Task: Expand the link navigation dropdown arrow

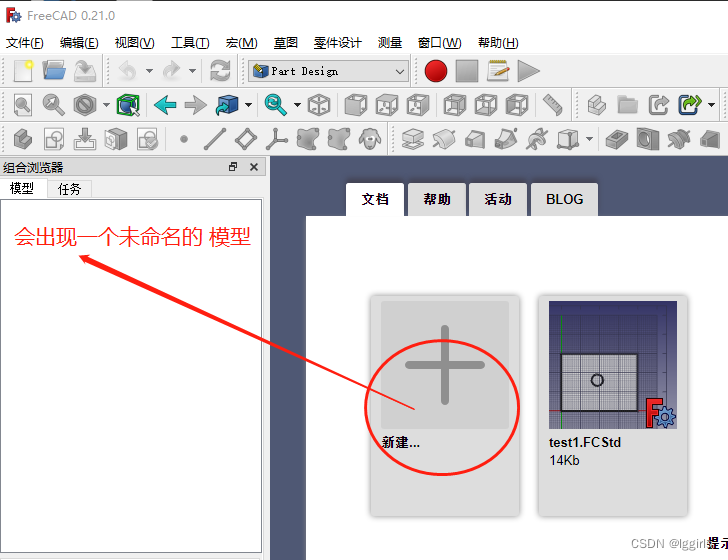Action: pyautogui.click(x=248, y=105)
